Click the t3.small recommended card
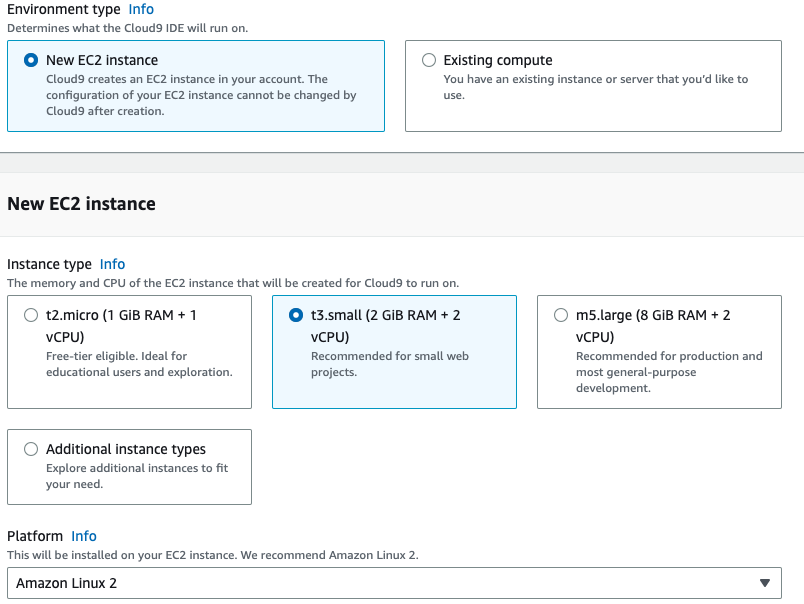The width and height of the screenshot is (804, 604). point(394,352)
